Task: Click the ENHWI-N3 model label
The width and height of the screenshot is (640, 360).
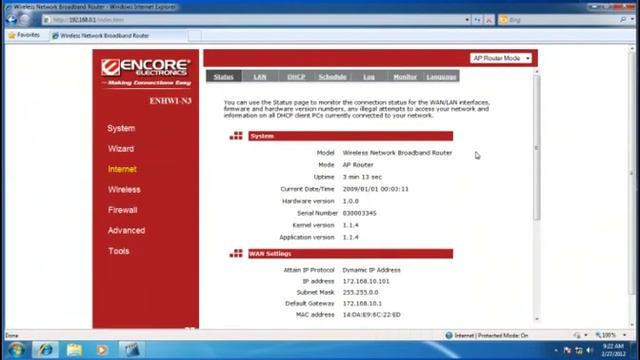Action: [170, 101]
